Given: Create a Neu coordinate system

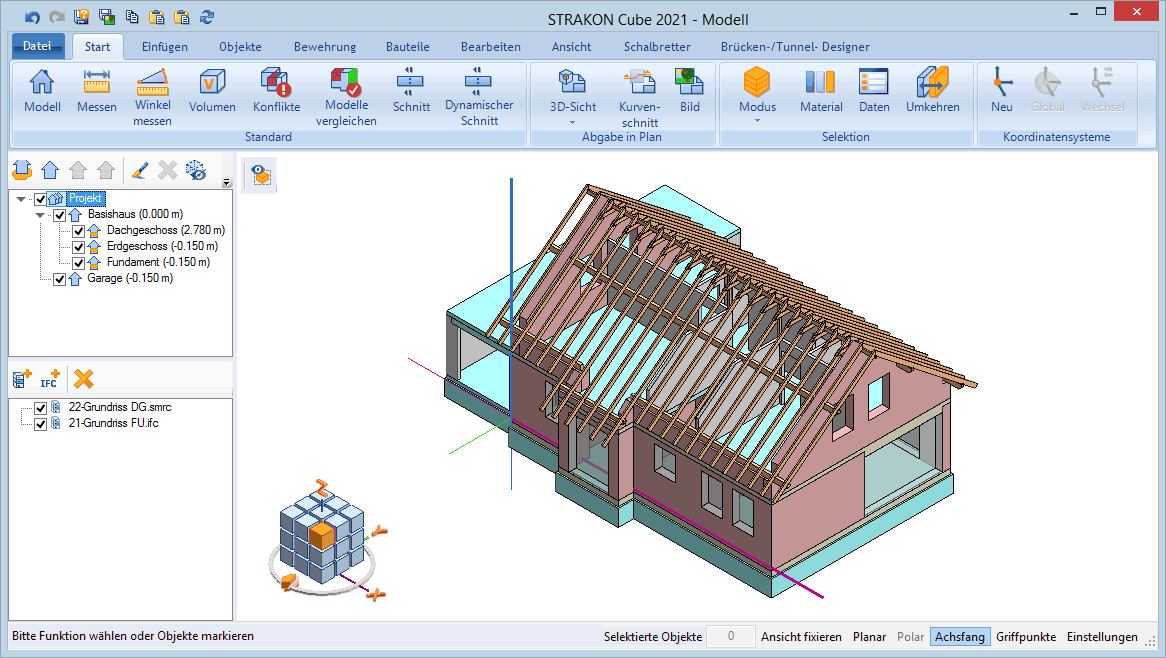Looking at the screenshot, I should tap(1002, 91).
